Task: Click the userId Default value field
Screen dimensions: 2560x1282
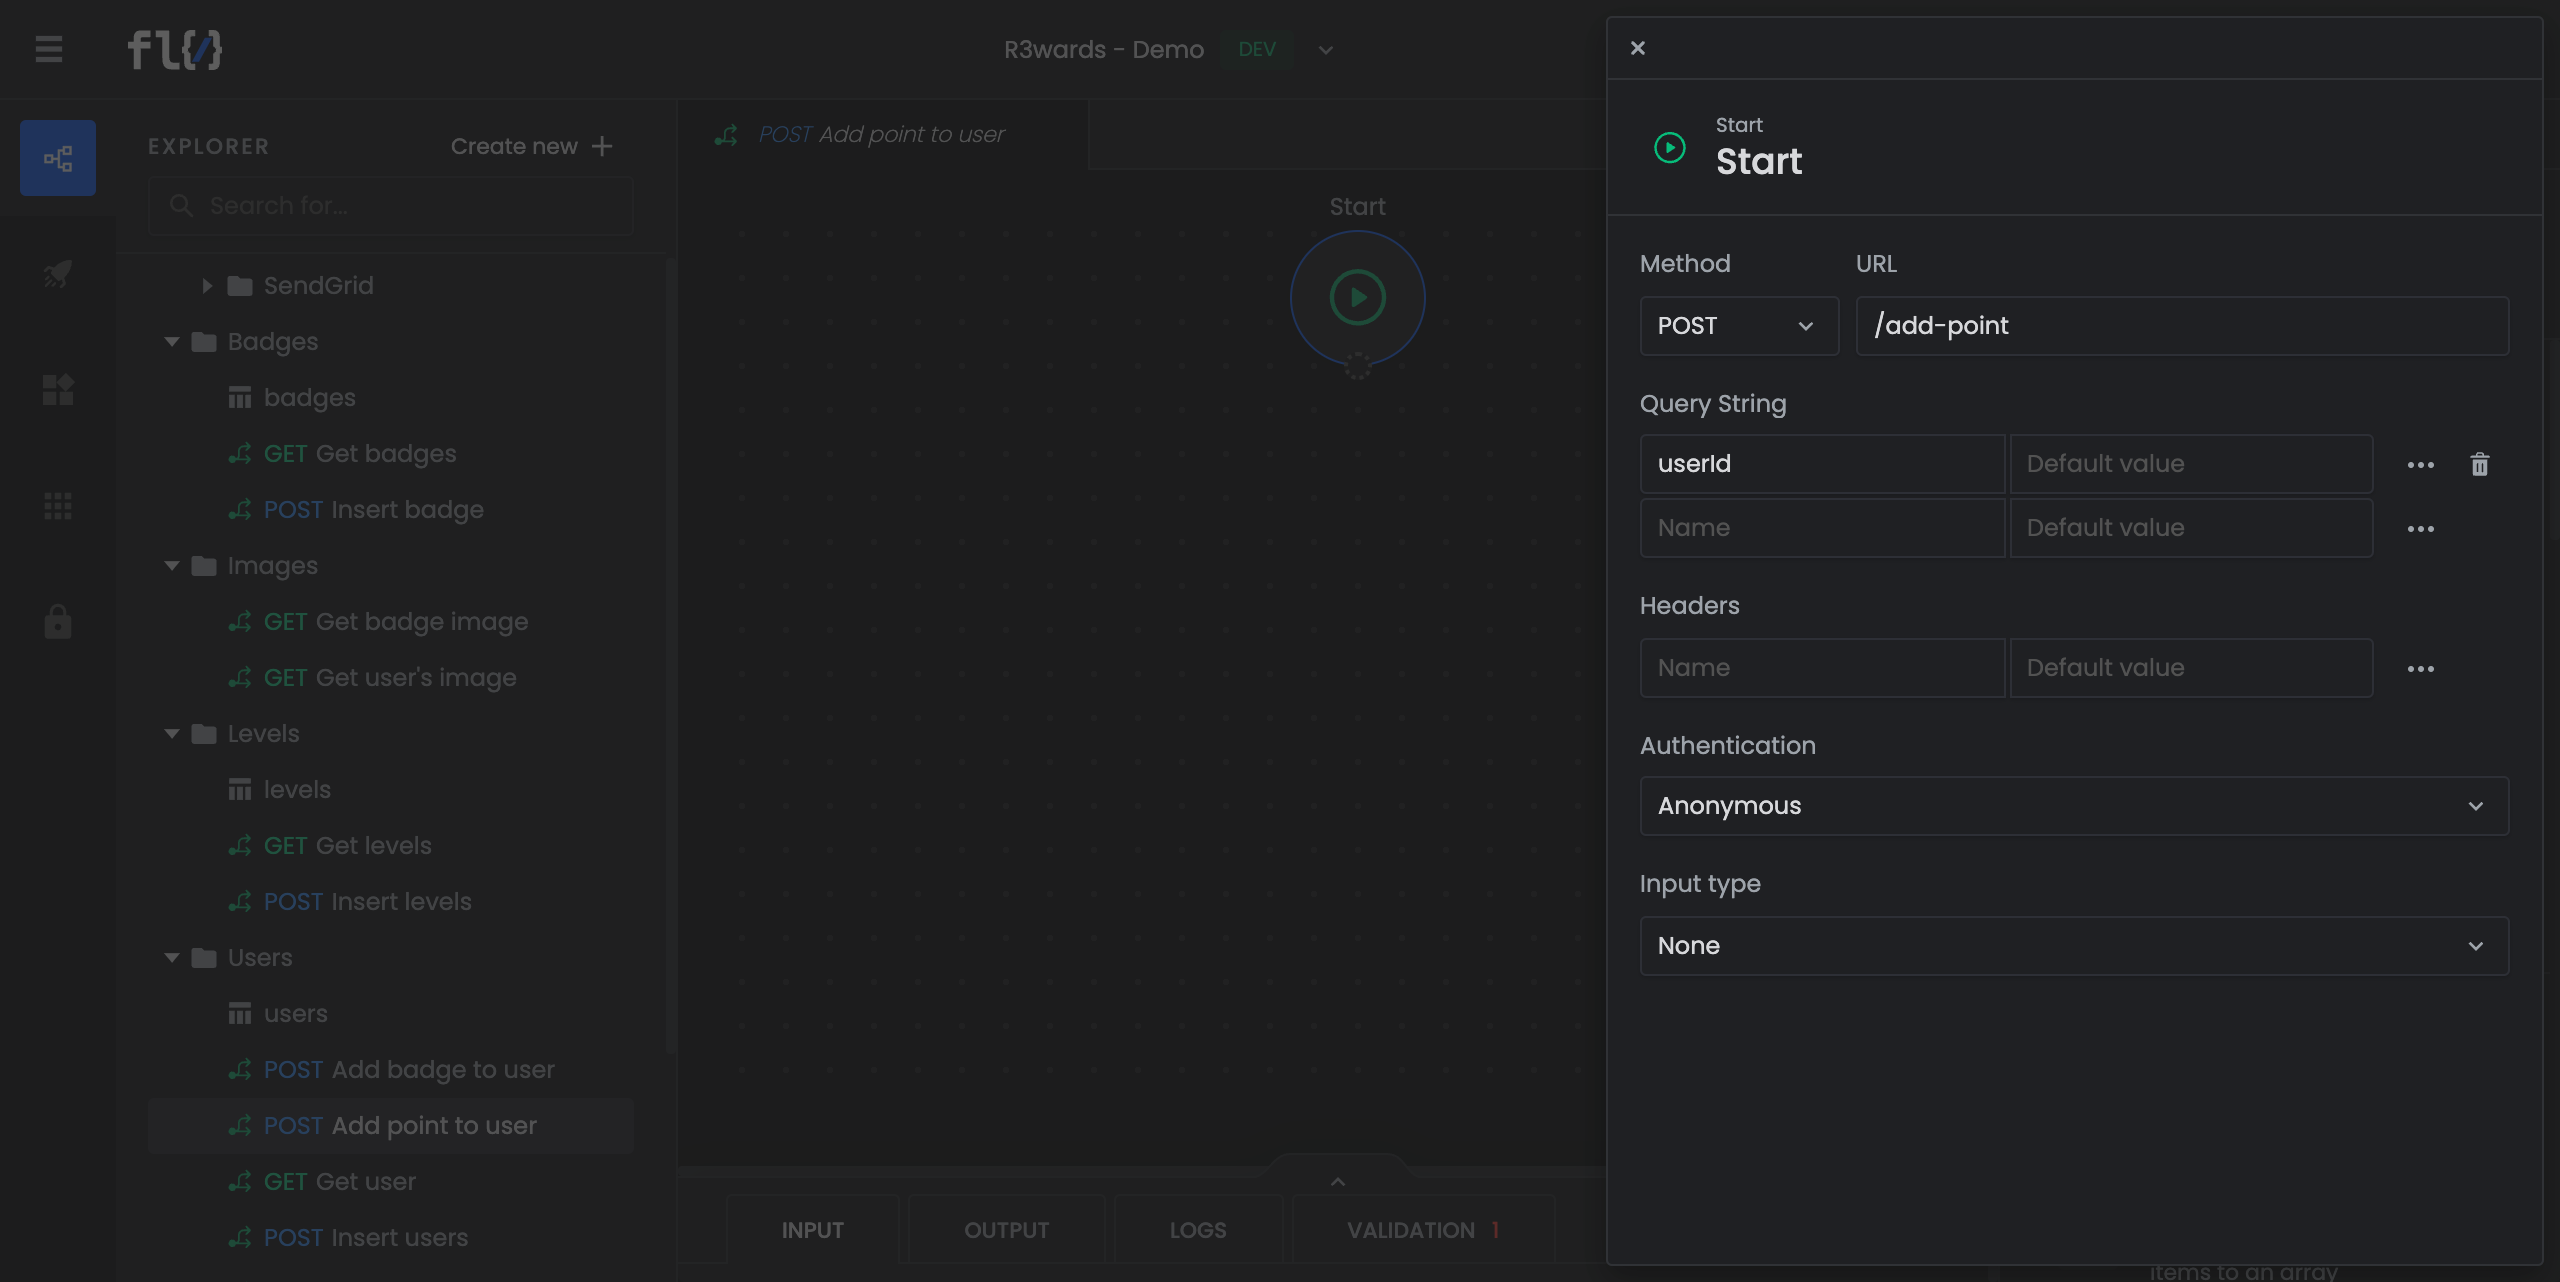Action: pyautogui.click(x=2191, y=464)
